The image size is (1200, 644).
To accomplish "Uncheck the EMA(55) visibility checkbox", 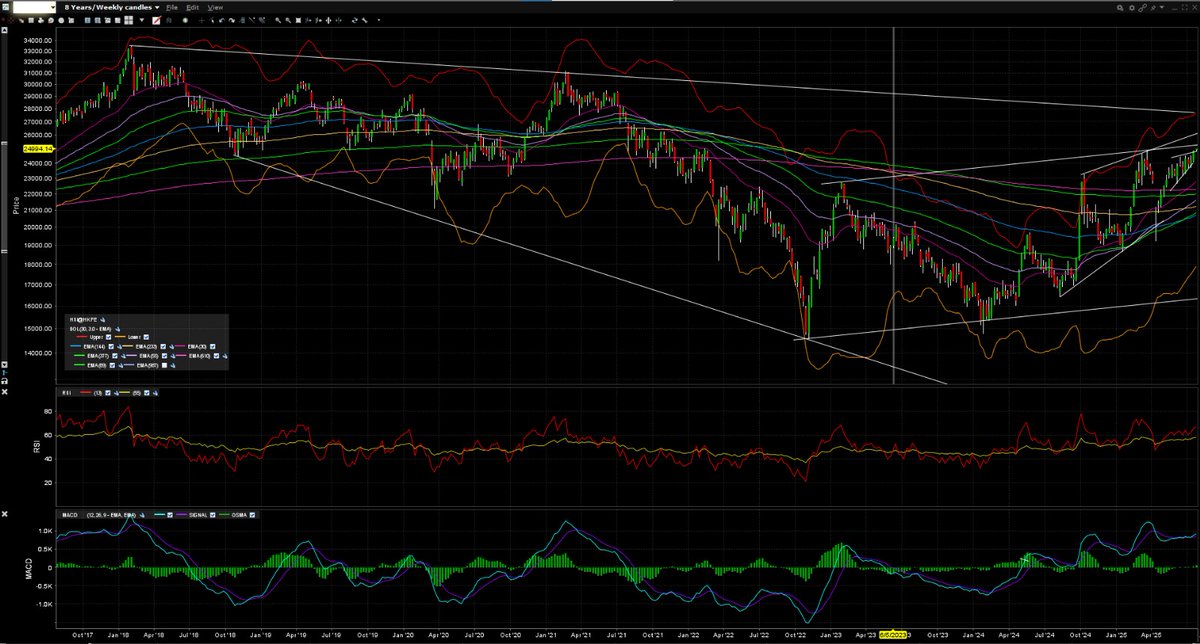I will coord(164,356).
